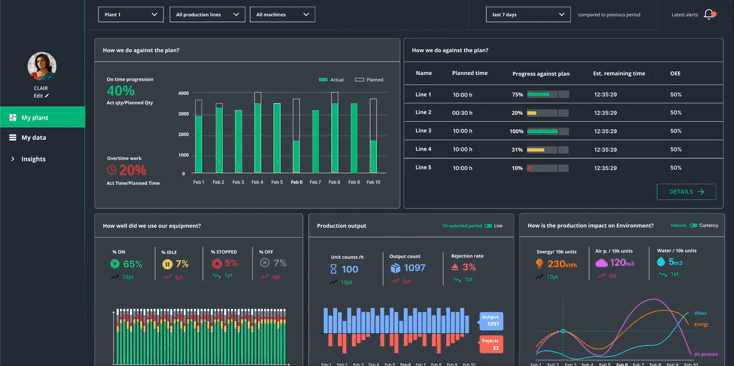This screenshot has height=366, width=734.
Task: Click the yellow pause % IDLE icon
Action: 167,264
